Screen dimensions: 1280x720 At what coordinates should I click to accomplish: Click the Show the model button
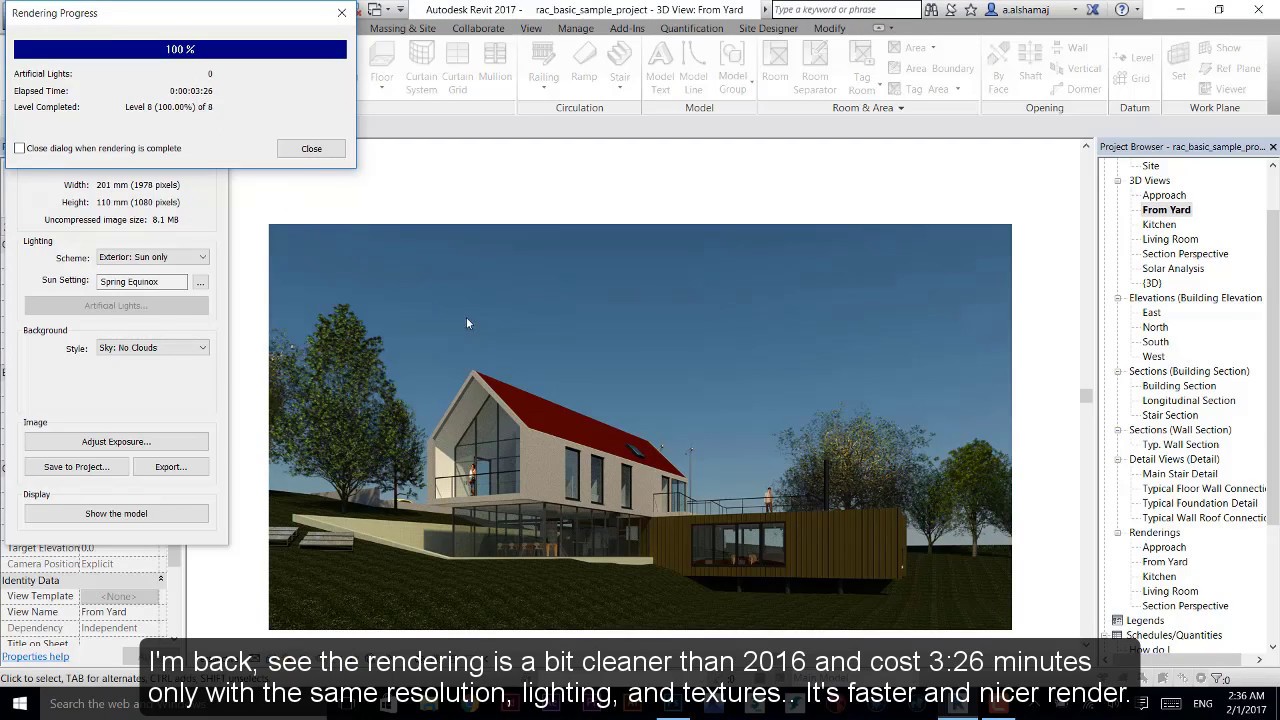(116, 514)
